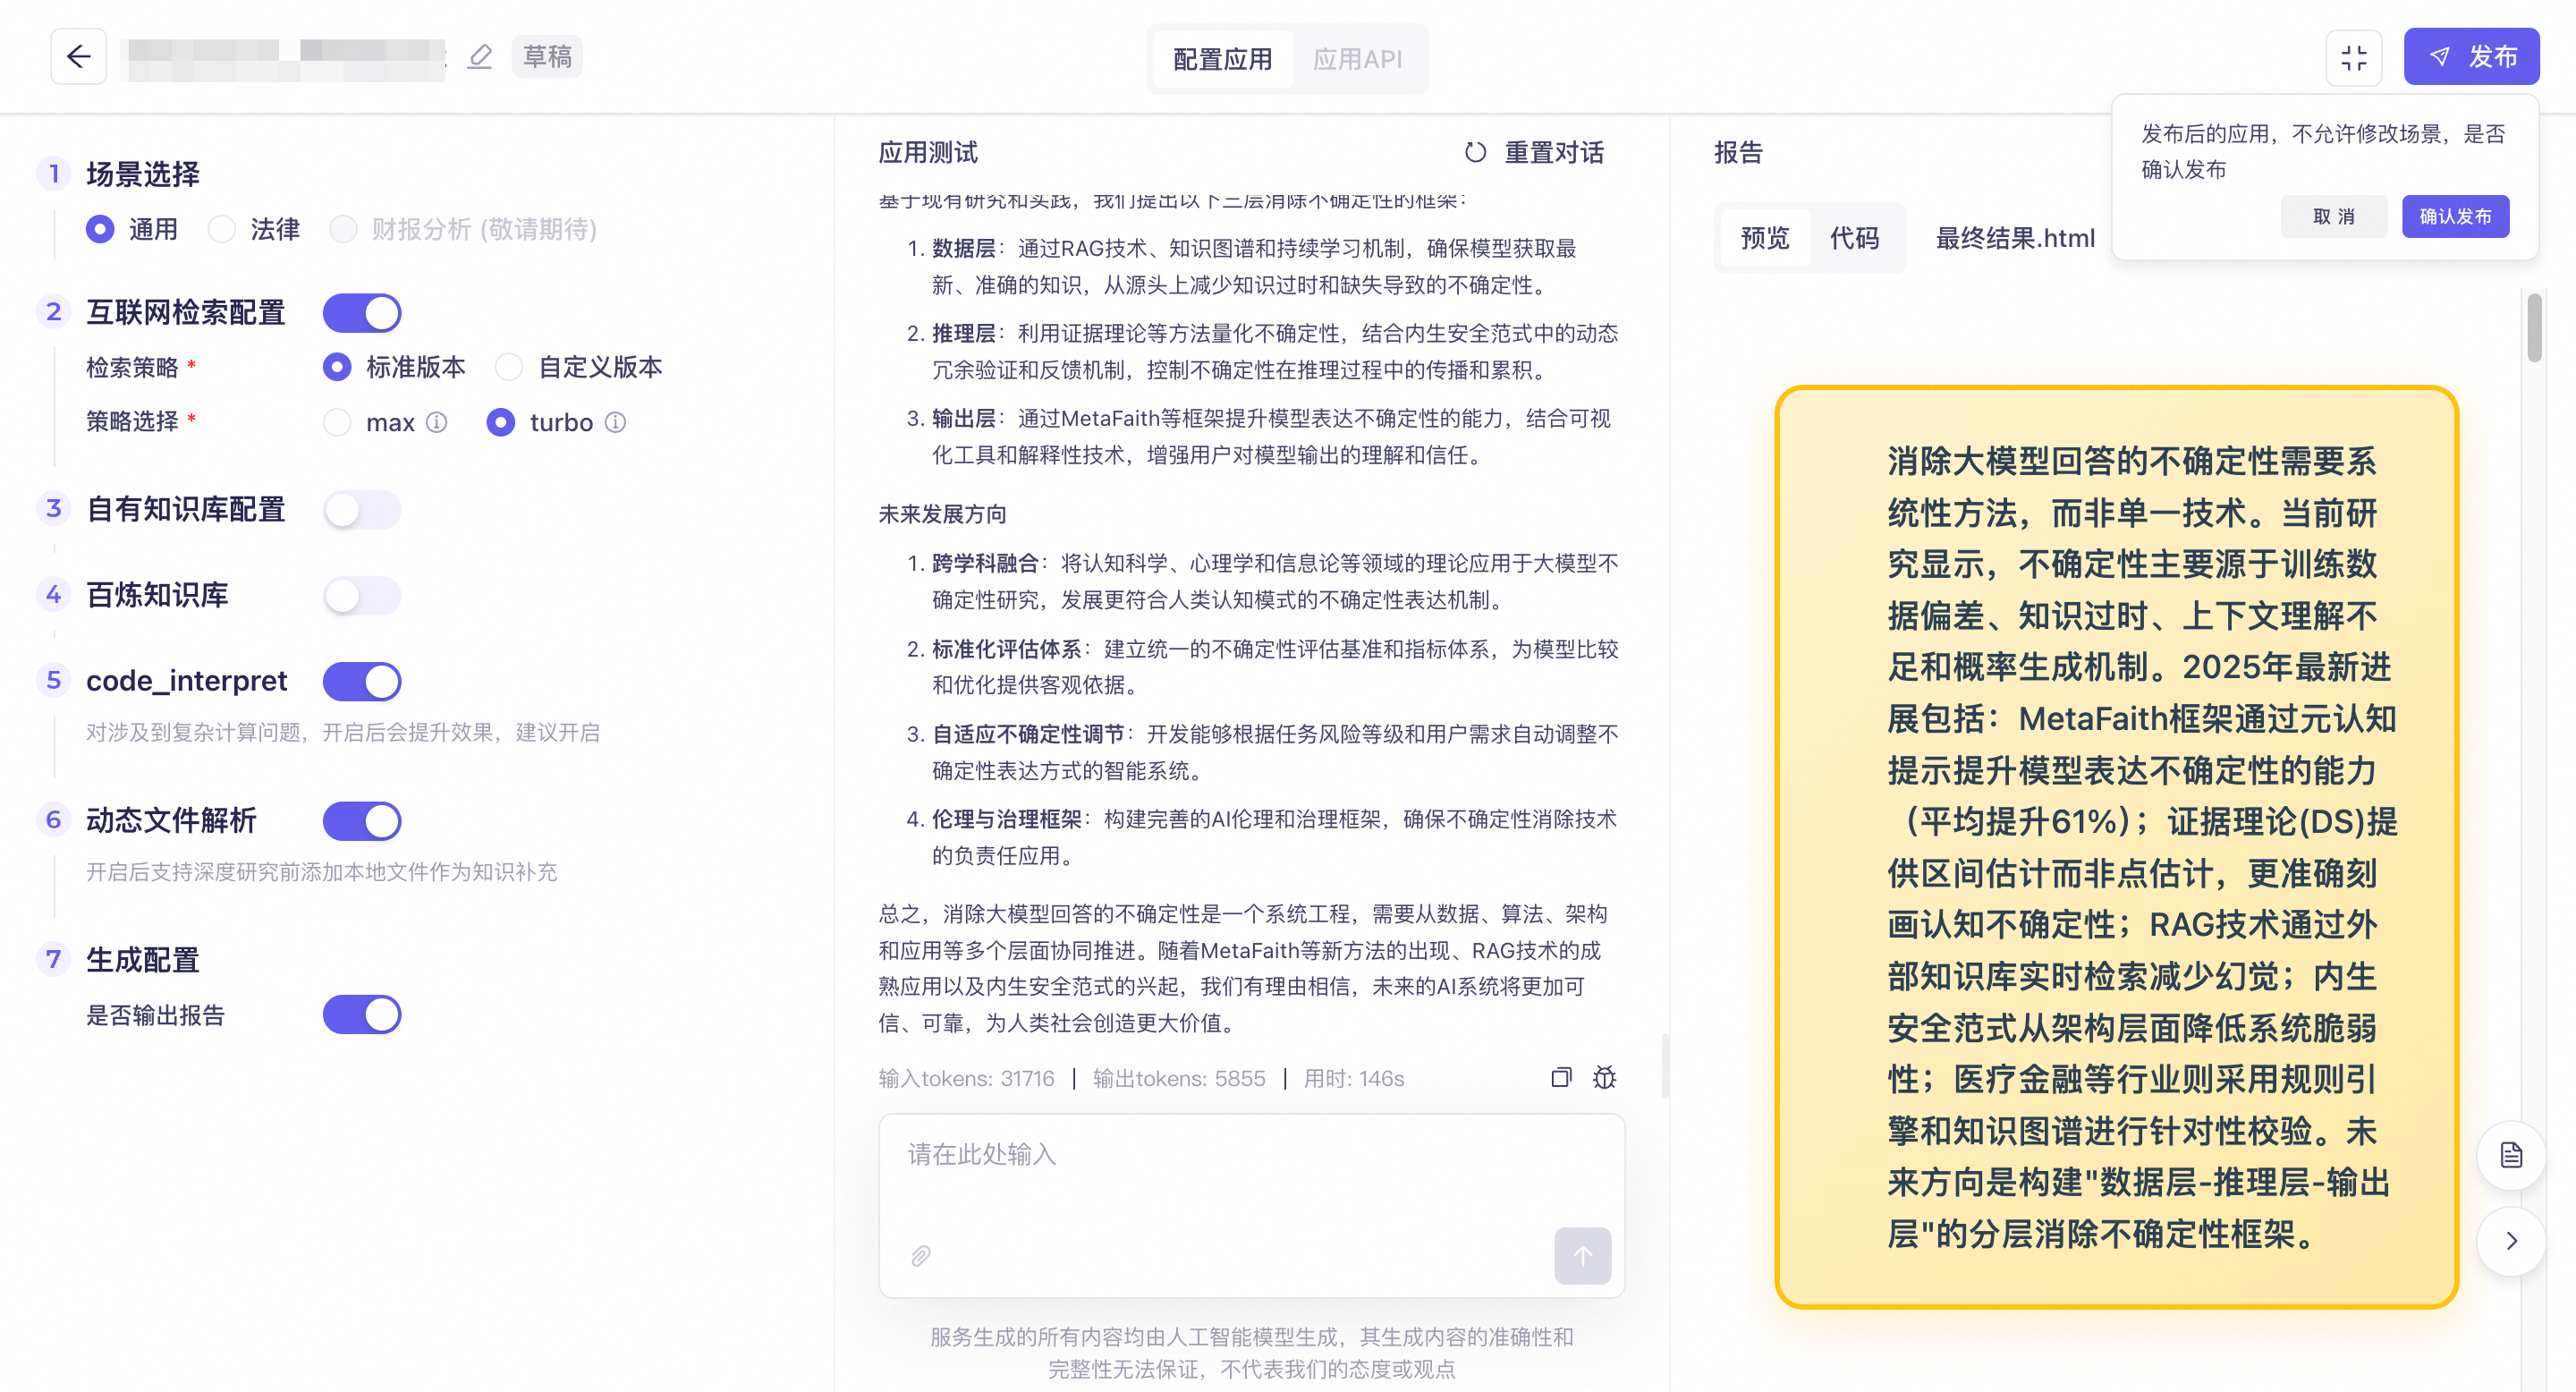
Task: Expand the right side panel chevron
Action: click(2510, 1241)
